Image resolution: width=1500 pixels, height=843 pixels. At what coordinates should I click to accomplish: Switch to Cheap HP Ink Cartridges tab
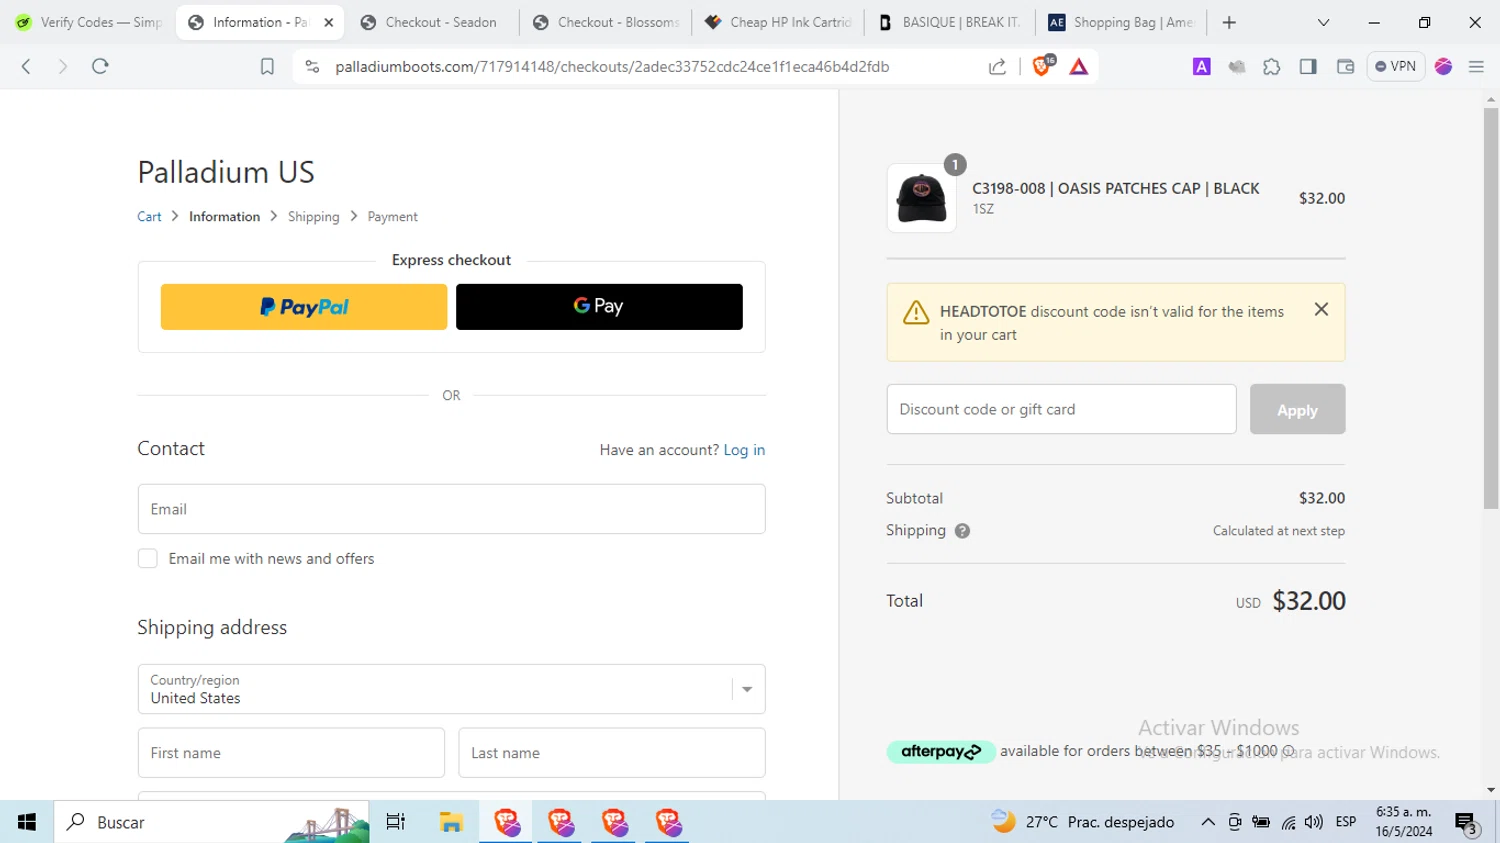(778, 22)
